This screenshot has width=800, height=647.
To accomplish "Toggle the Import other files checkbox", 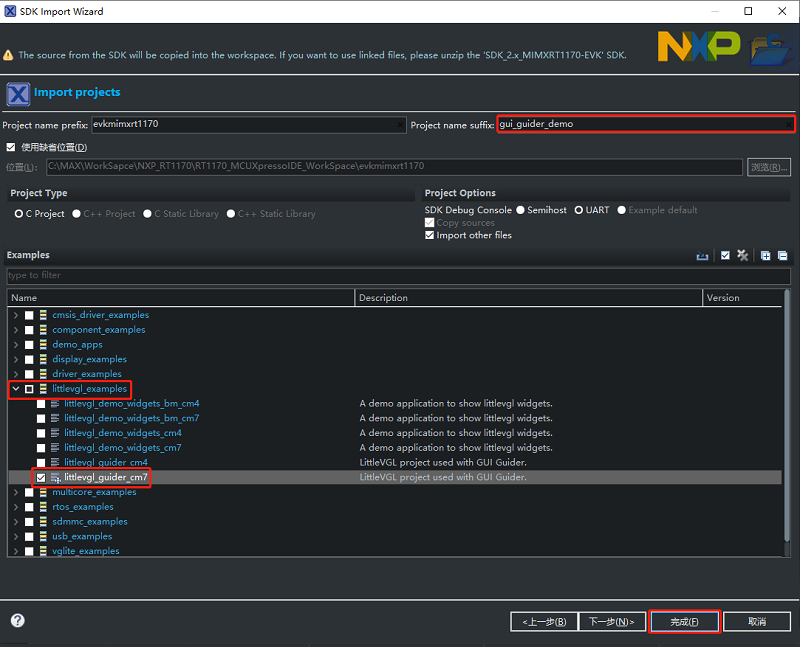I will click(430, 235).
